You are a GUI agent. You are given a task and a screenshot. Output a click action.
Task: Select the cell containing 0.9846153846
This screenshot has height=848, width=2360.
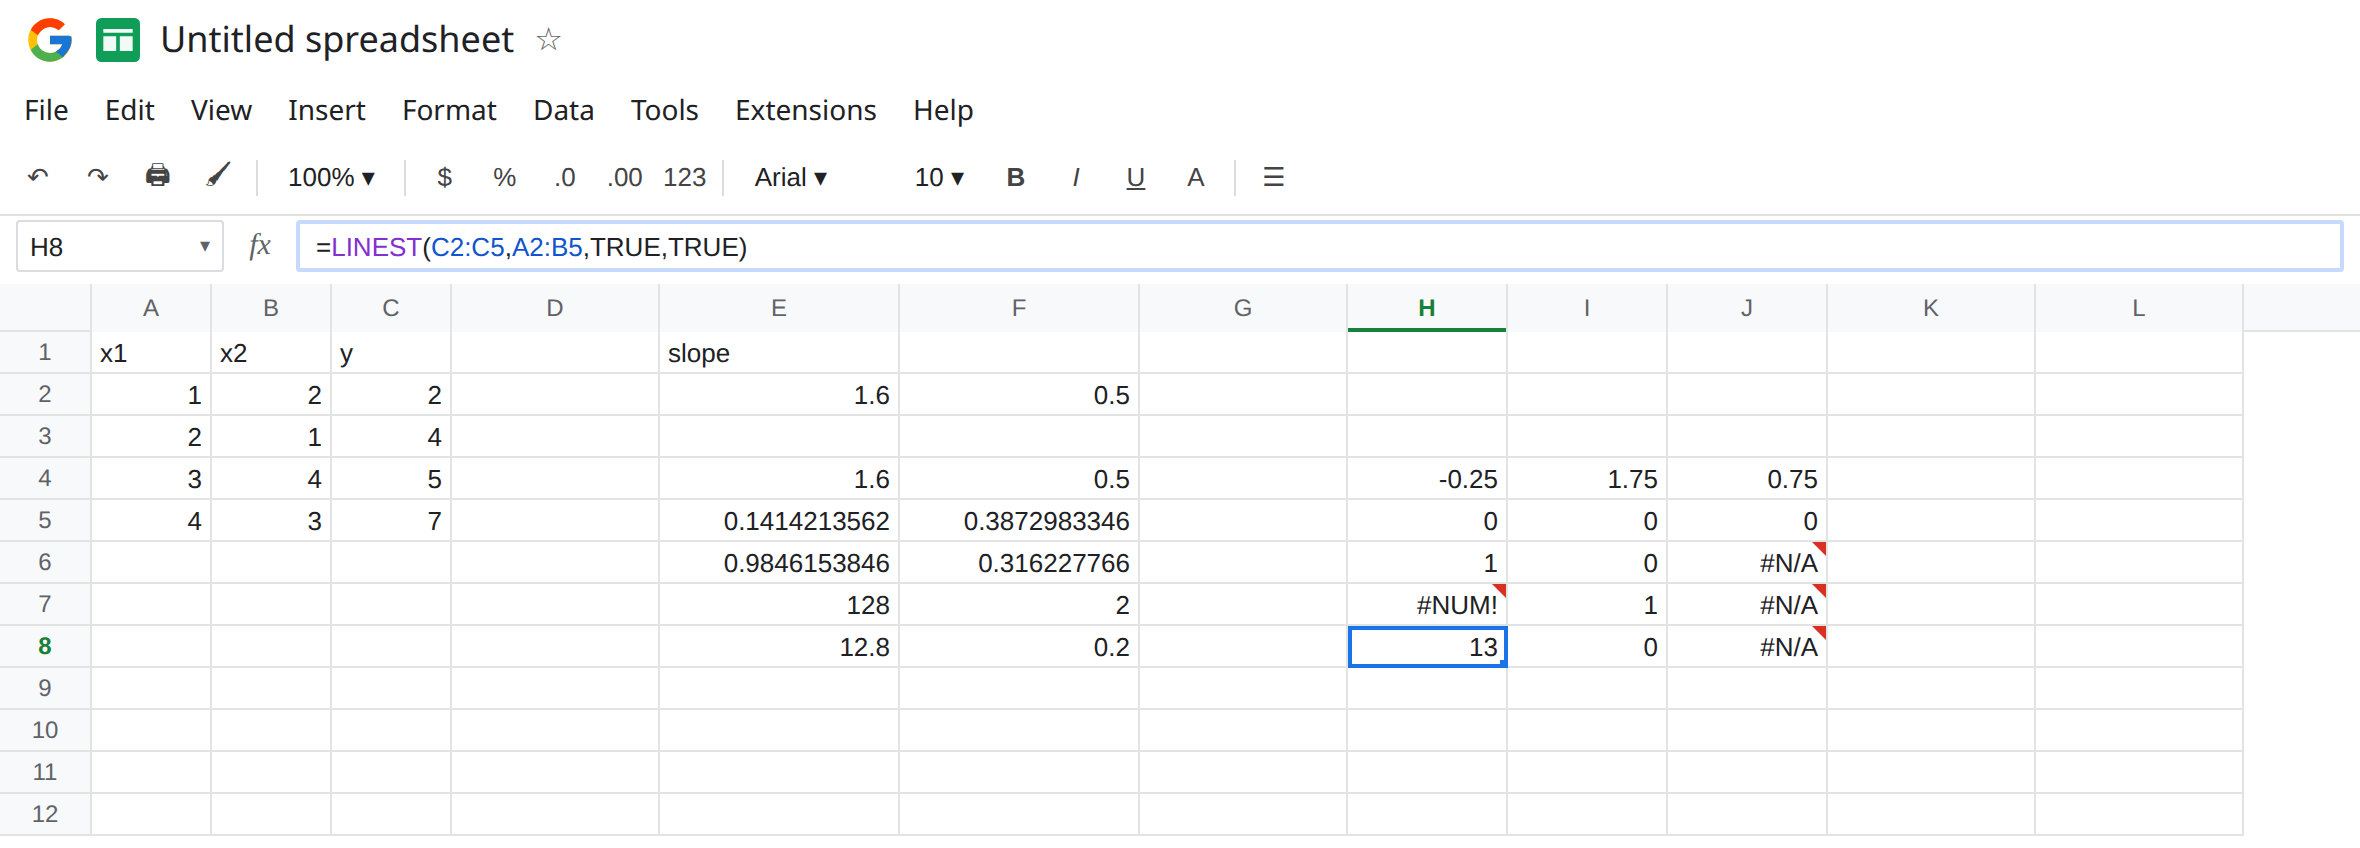[x=779, y=563]
